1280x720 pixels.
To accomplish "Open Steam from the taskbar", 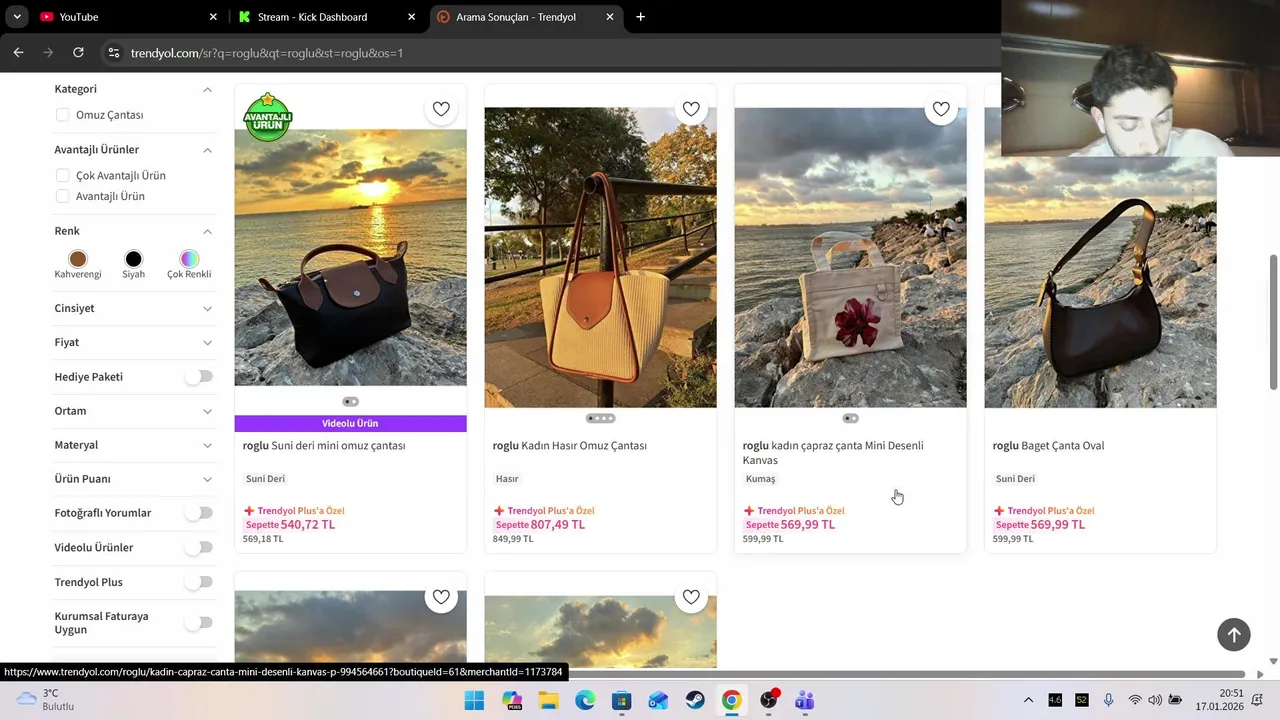I will (695, 700).
